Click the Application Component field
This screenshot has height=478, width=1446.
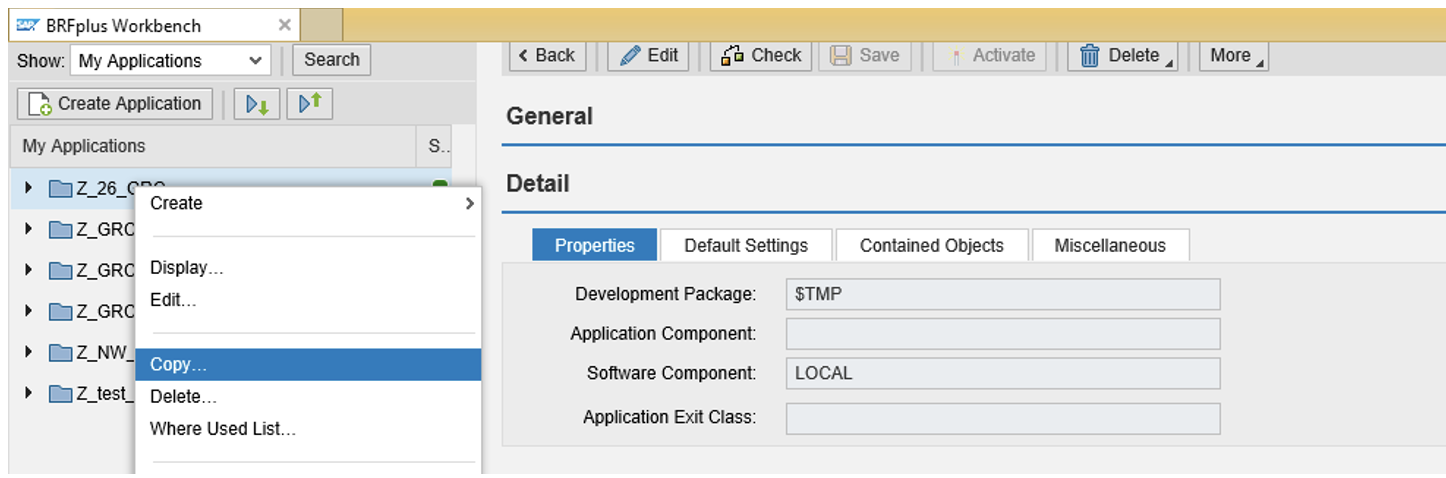click(x=1003, y=334)
